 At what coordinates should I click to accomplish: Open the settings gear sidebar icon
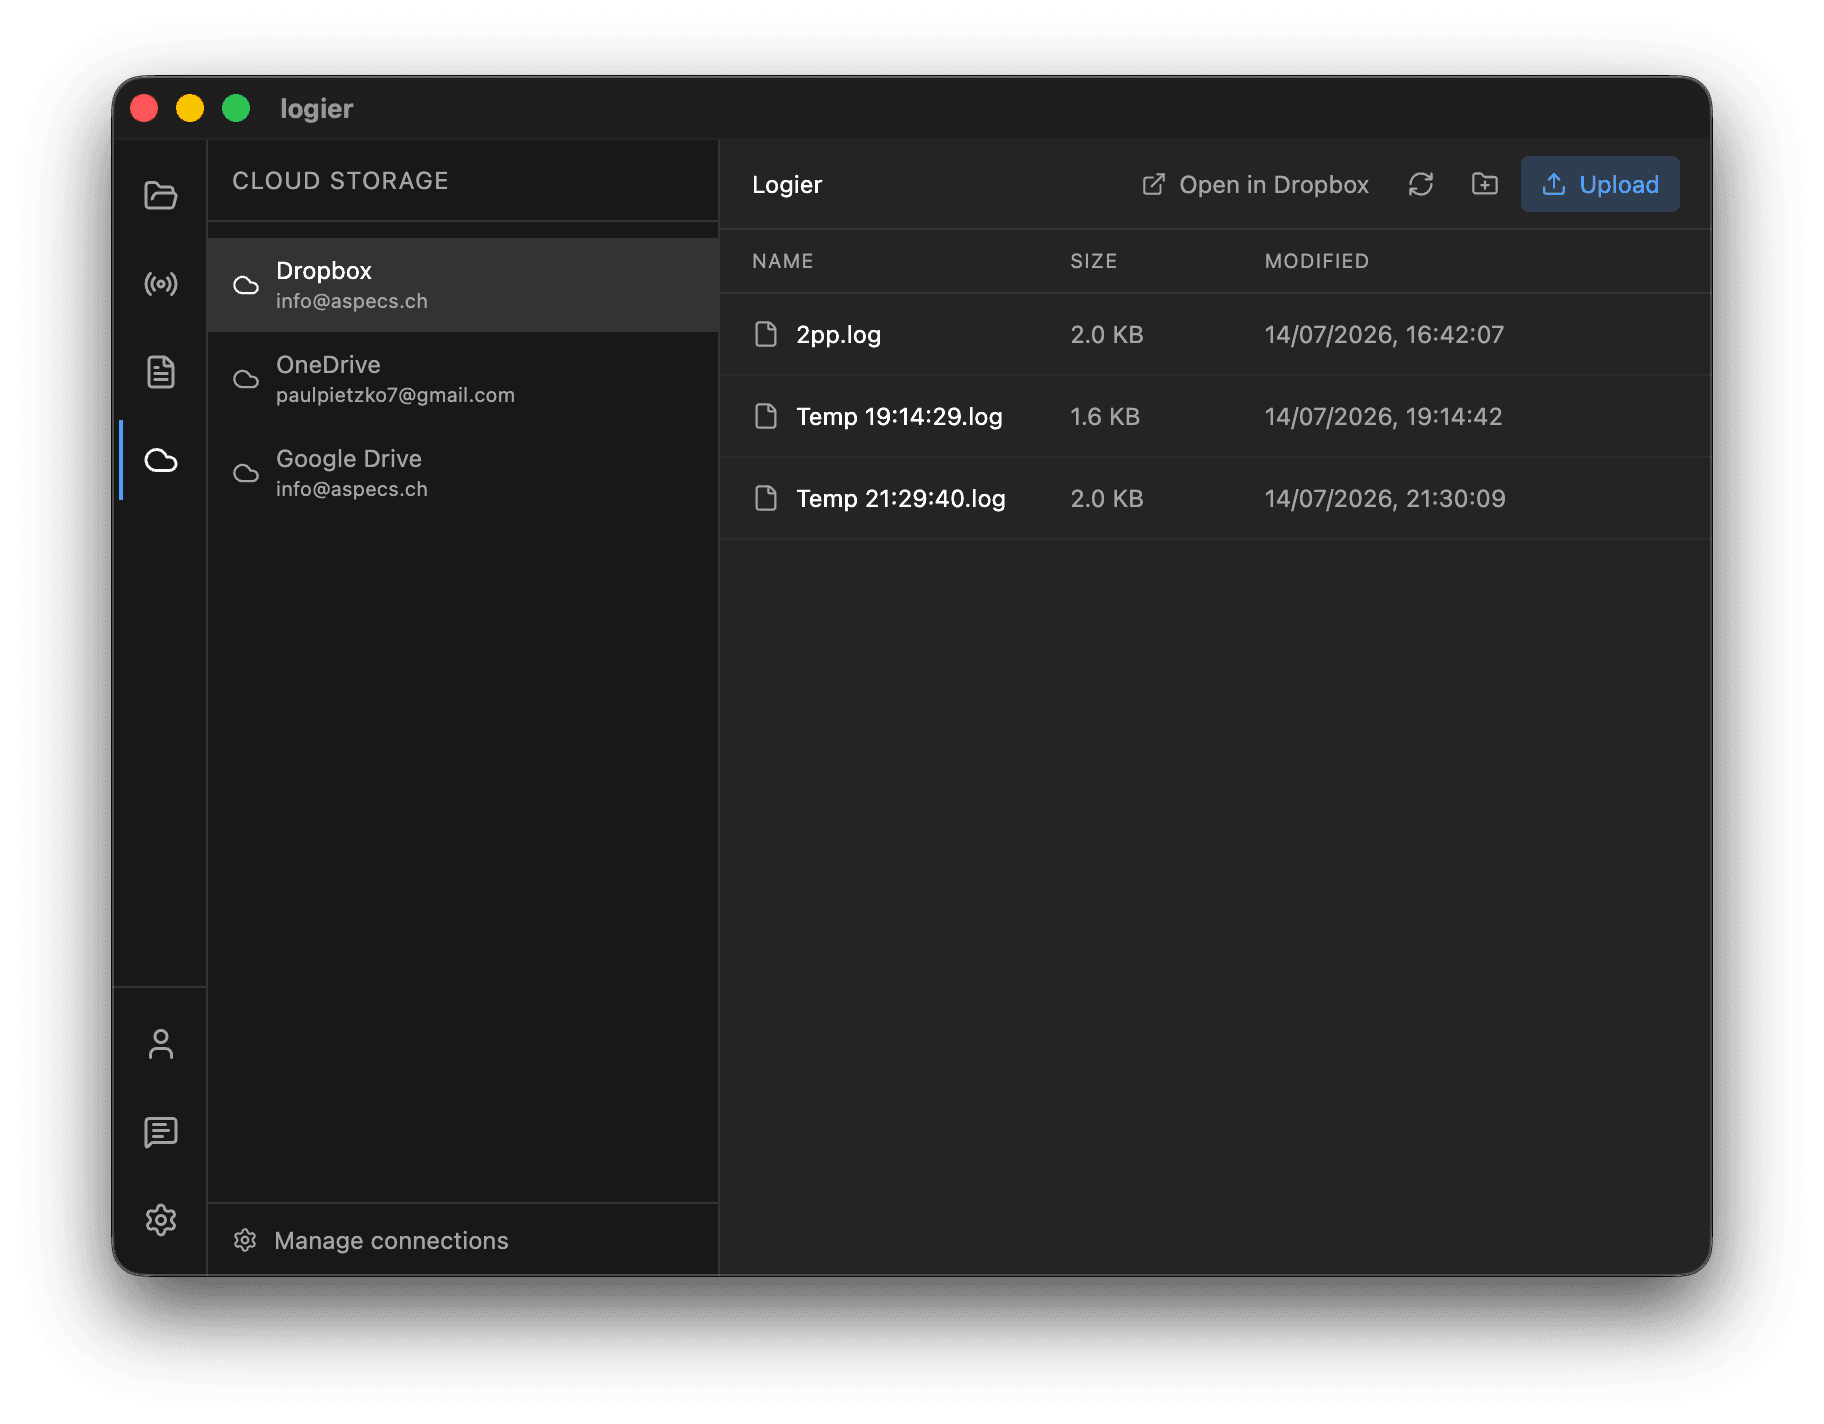pyautogui.click(x=160, y=1220)
